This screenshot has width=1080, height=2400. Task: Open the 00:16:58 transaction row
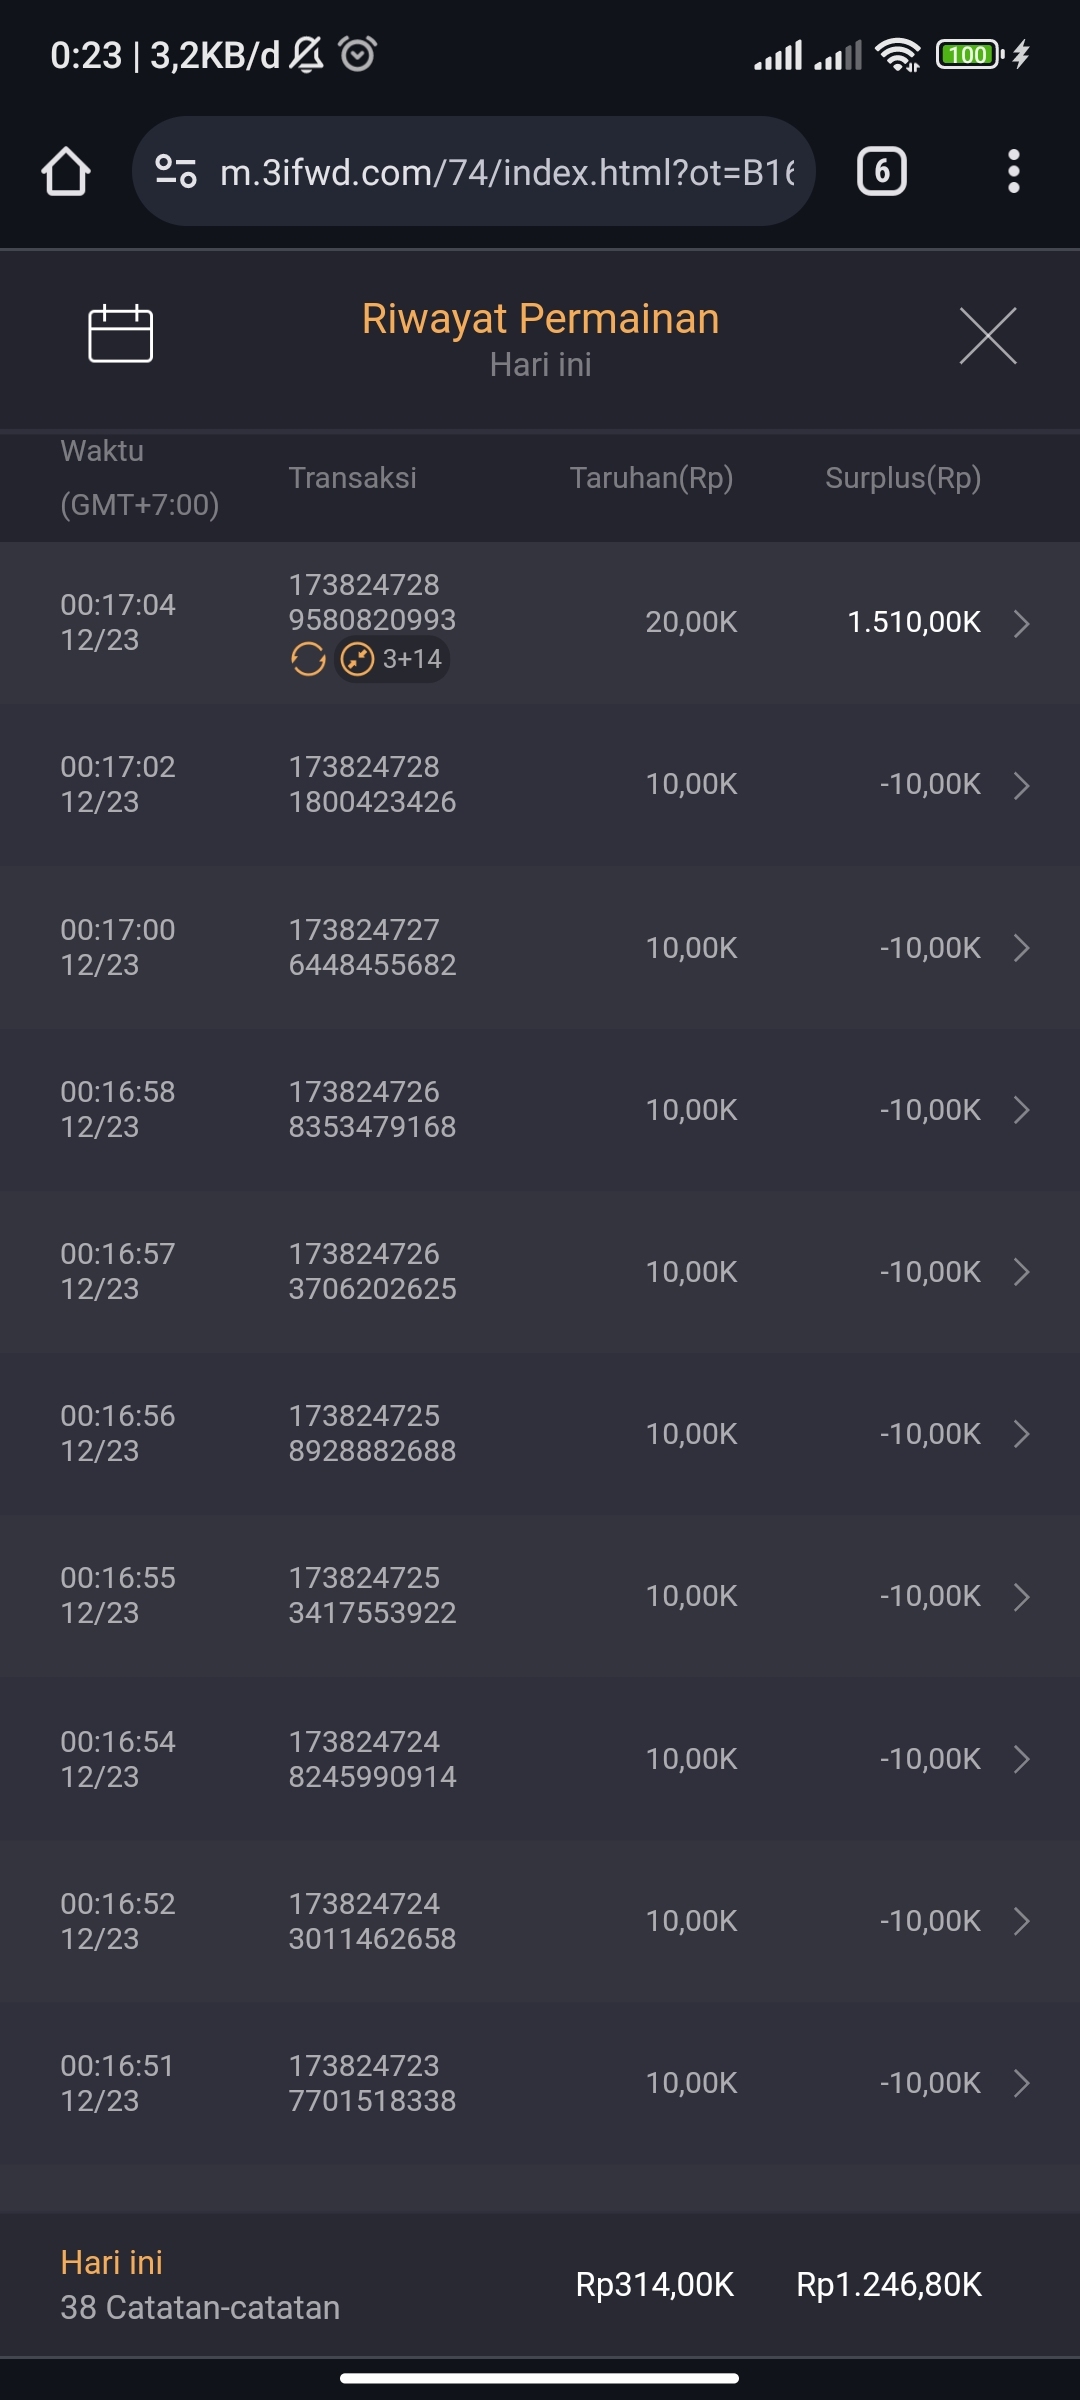[540, 1110]
